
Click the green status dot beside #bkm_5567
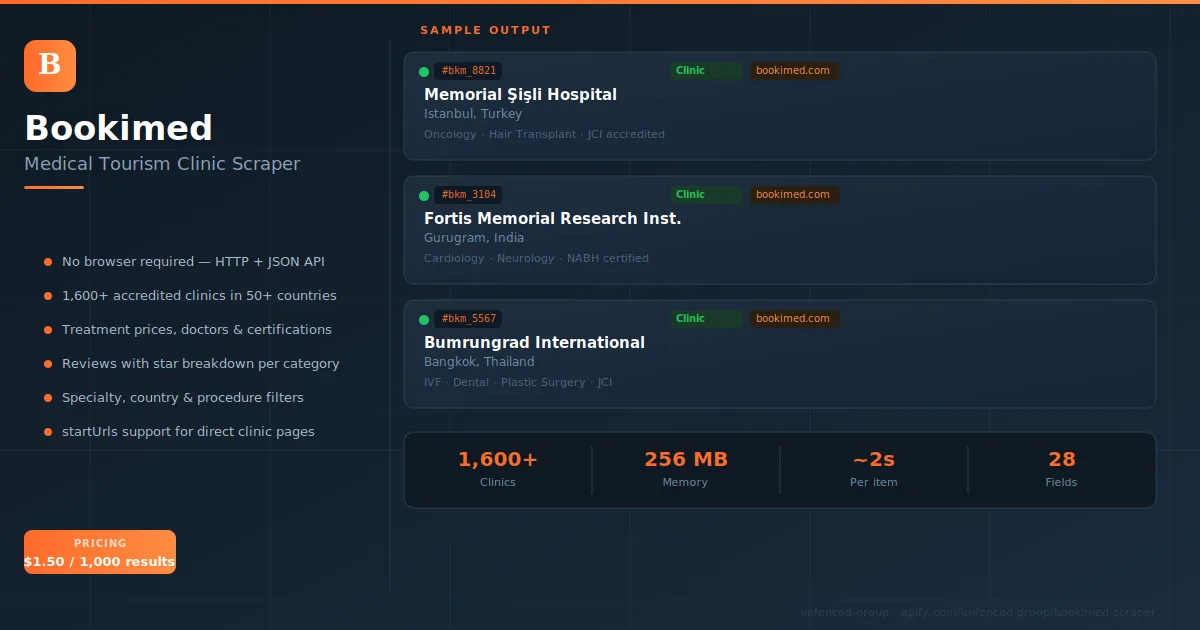pos(424,319)
